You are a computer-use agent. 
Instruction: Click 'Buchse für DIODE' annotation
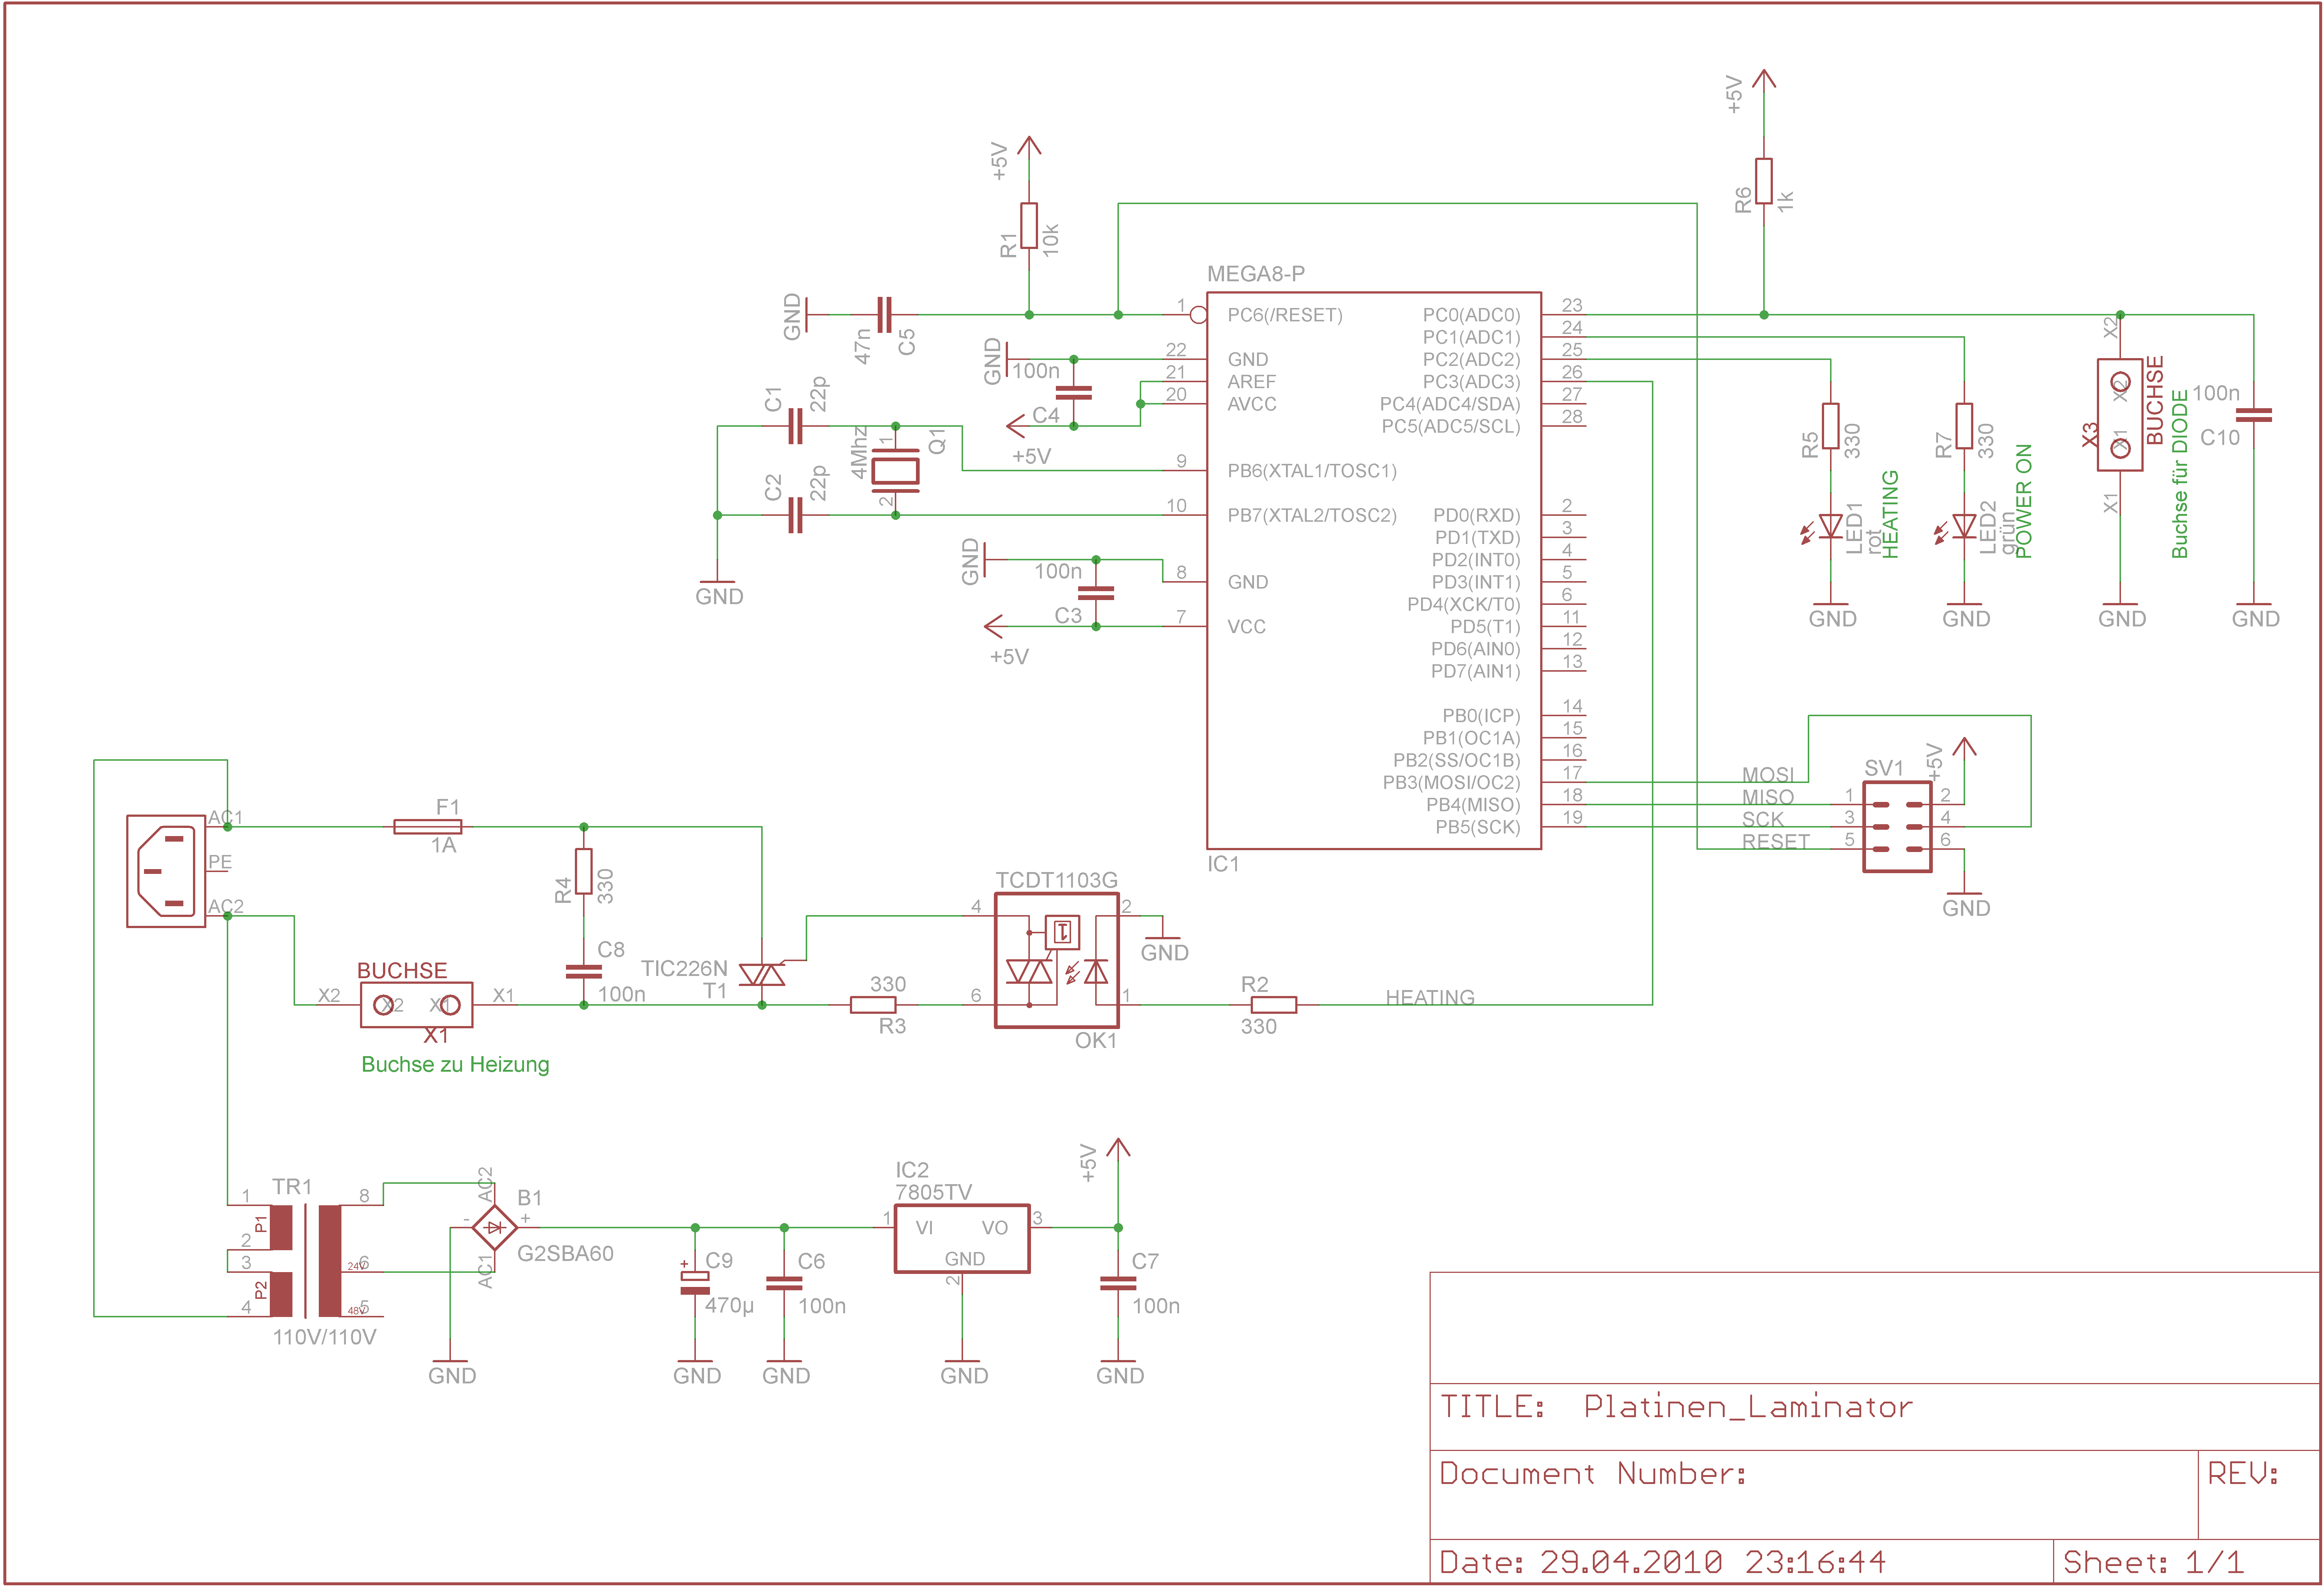coord(2180,474)
